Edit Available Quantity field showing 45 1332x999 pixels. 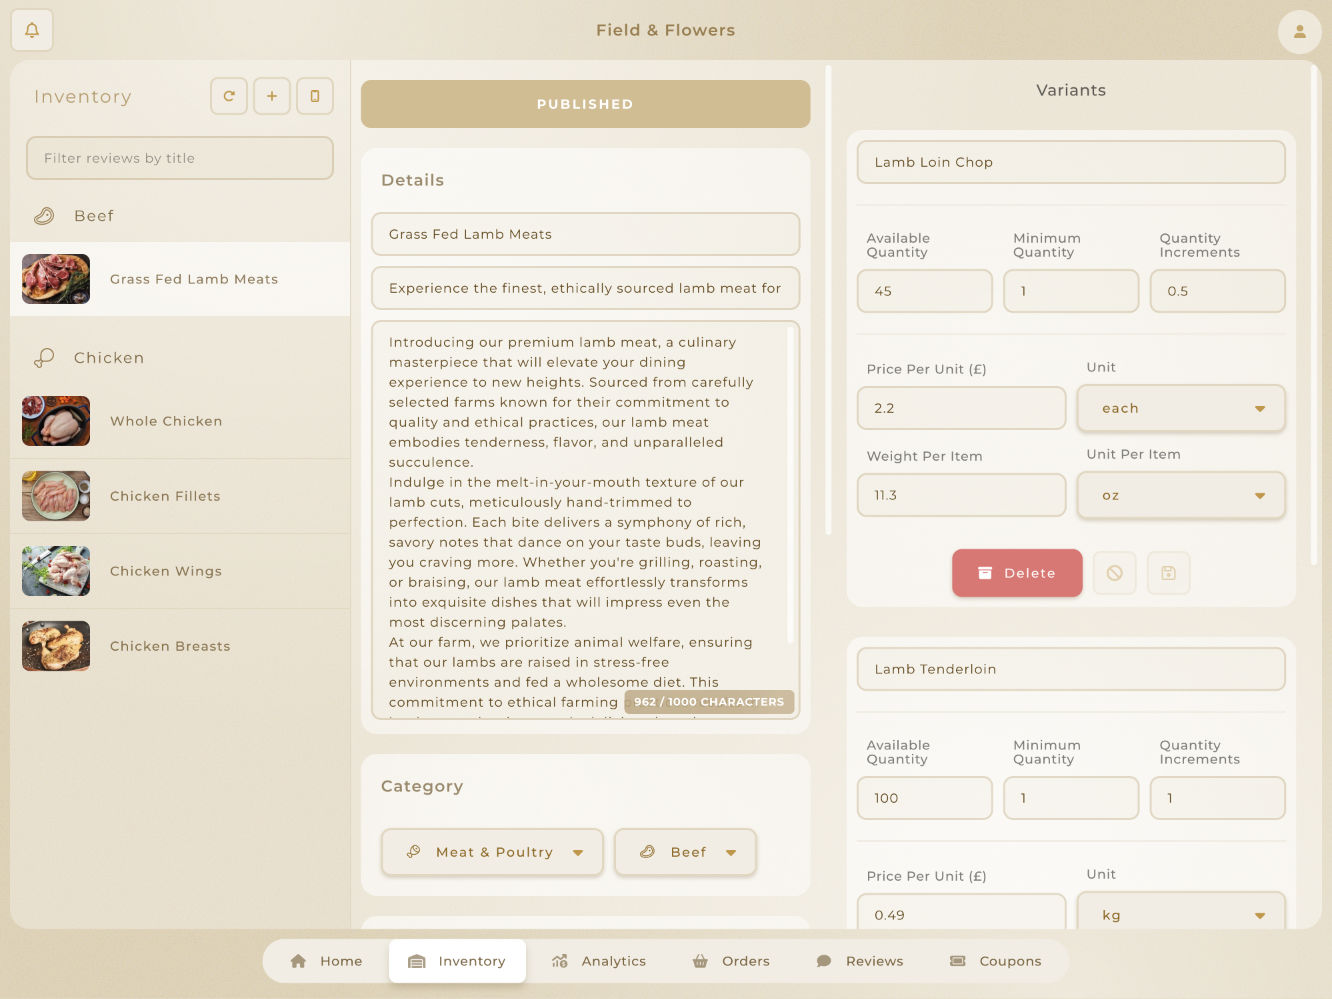[925, 291]
